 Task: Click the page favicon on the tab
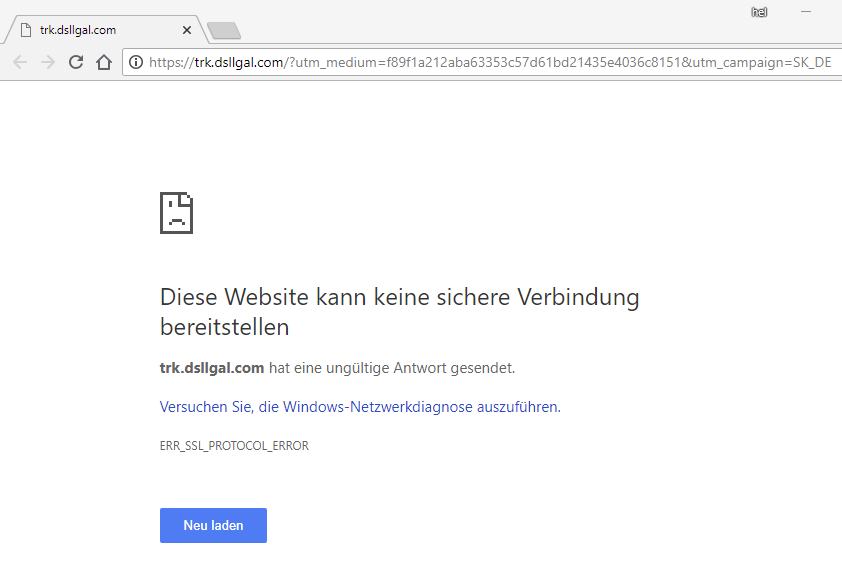click(26, 30)
